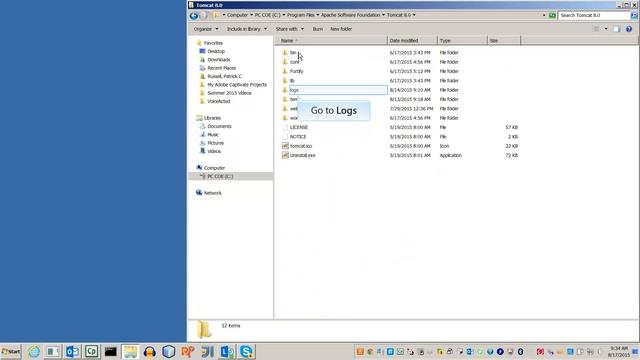Expand the arrow after PC COE (C:)
640x360 pixels.
pos(284,15)
